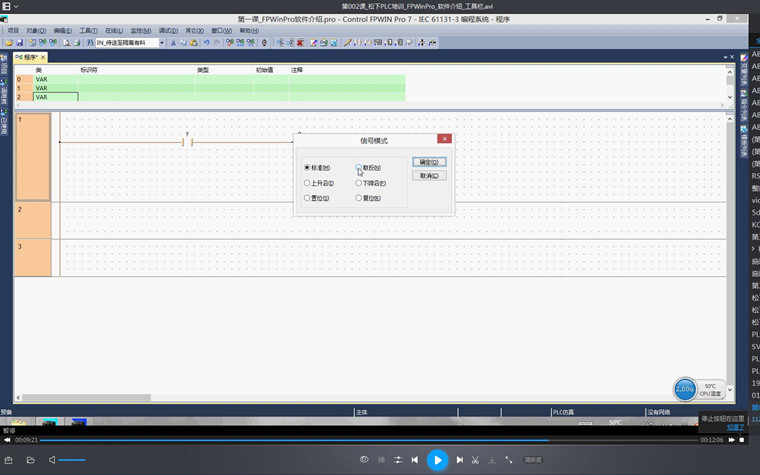This screenshot has width=760, height=475.
Task: Click the blue 2.00x speed badge
Action: click(x=685, y=389)
